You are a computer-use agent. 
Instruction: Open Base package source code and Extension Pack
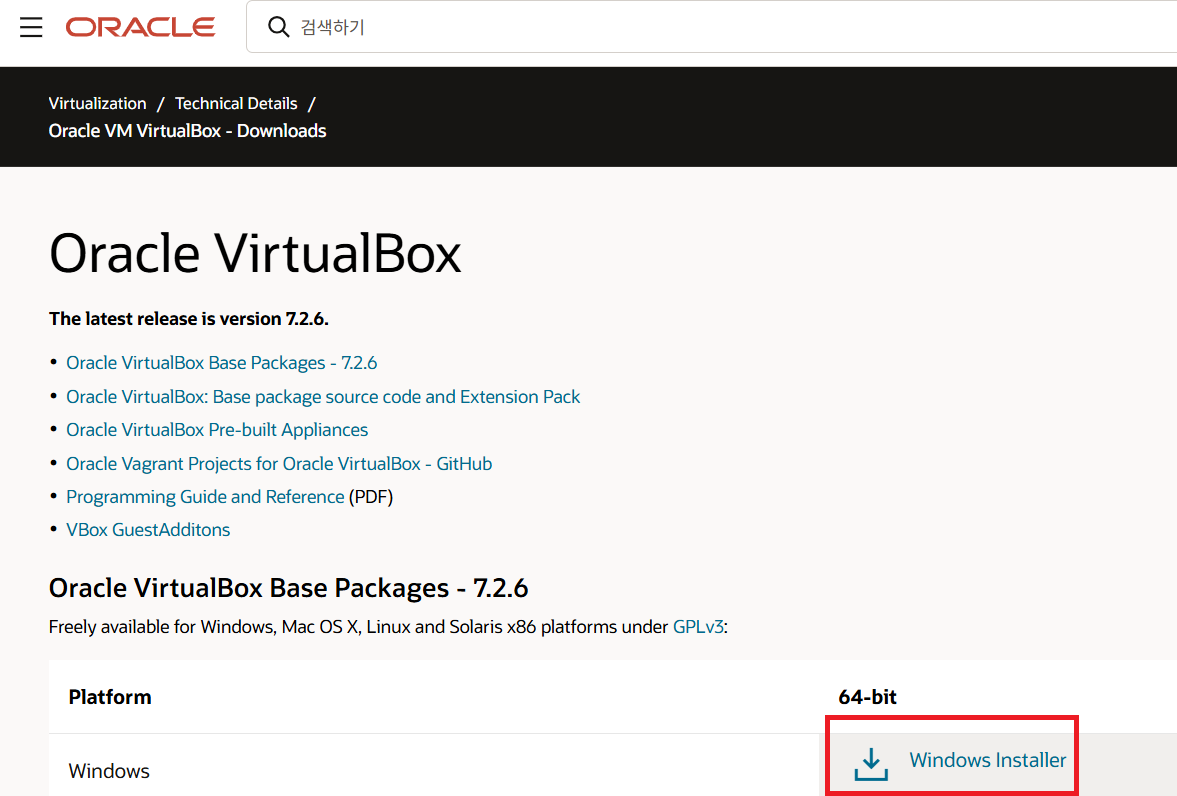click(x=323, y=396)
